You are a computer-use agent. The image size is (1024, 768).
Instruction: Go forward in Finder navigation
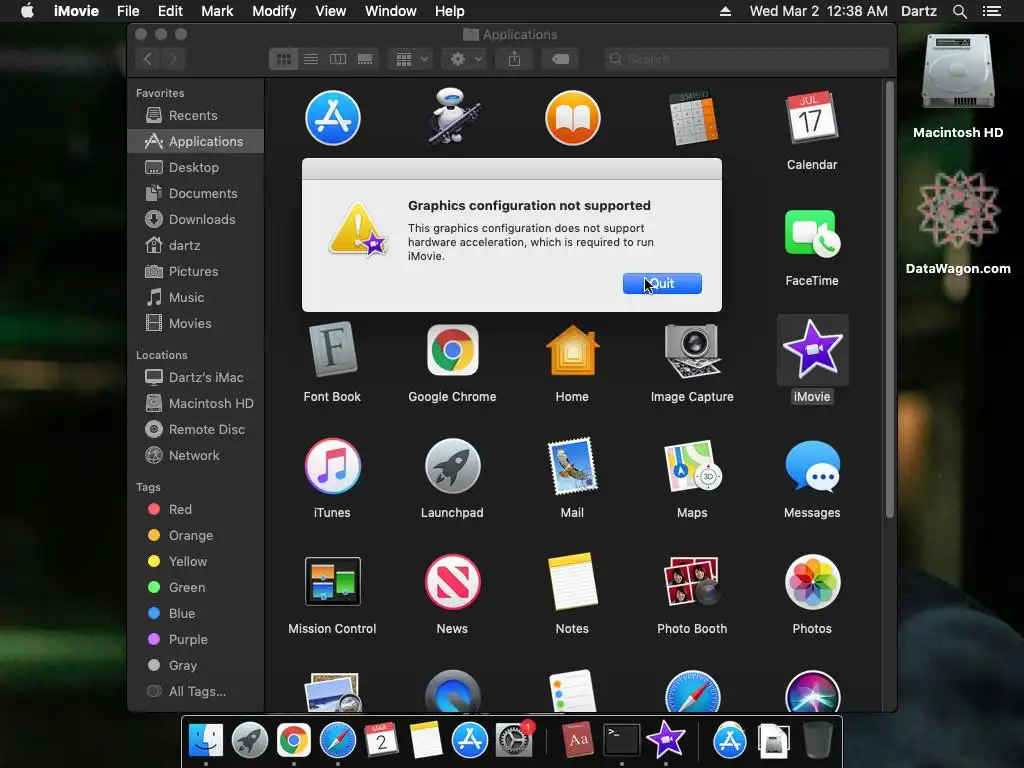tap(173, 59)
